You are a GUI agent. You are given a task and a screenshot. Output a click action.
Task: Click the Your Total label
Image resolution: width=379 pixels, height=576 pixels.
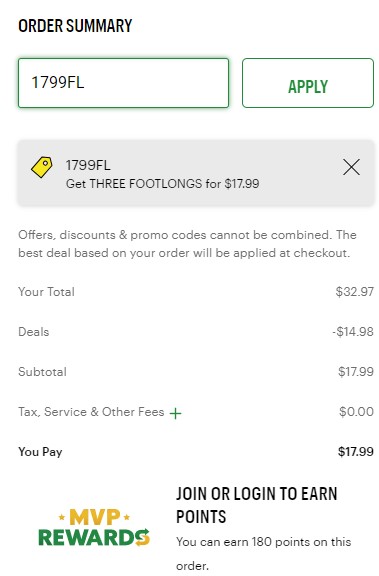pyautogui.click(x=46, y=292)
